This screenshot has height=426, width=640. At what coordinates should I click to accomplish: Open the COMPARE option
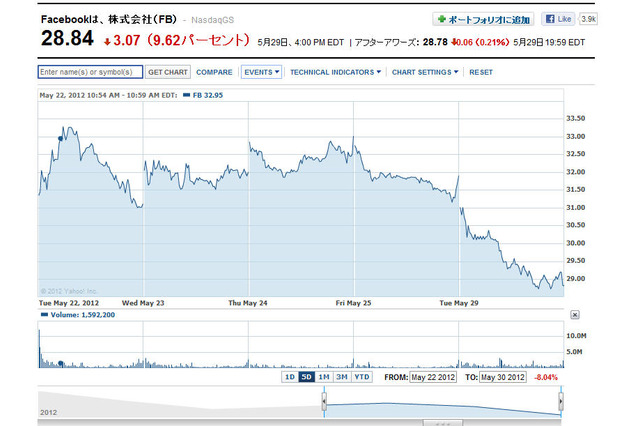[214, 72]
